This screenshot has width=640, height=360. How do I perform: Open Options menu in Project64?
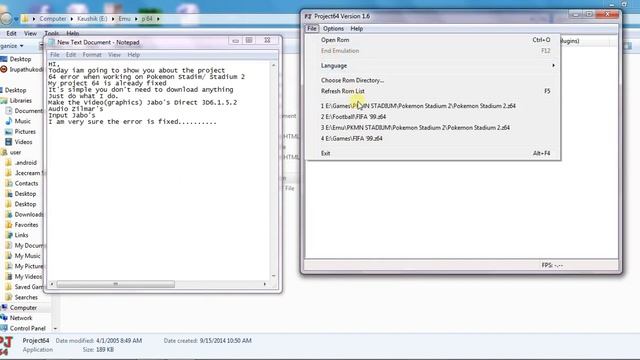point(333,29)
